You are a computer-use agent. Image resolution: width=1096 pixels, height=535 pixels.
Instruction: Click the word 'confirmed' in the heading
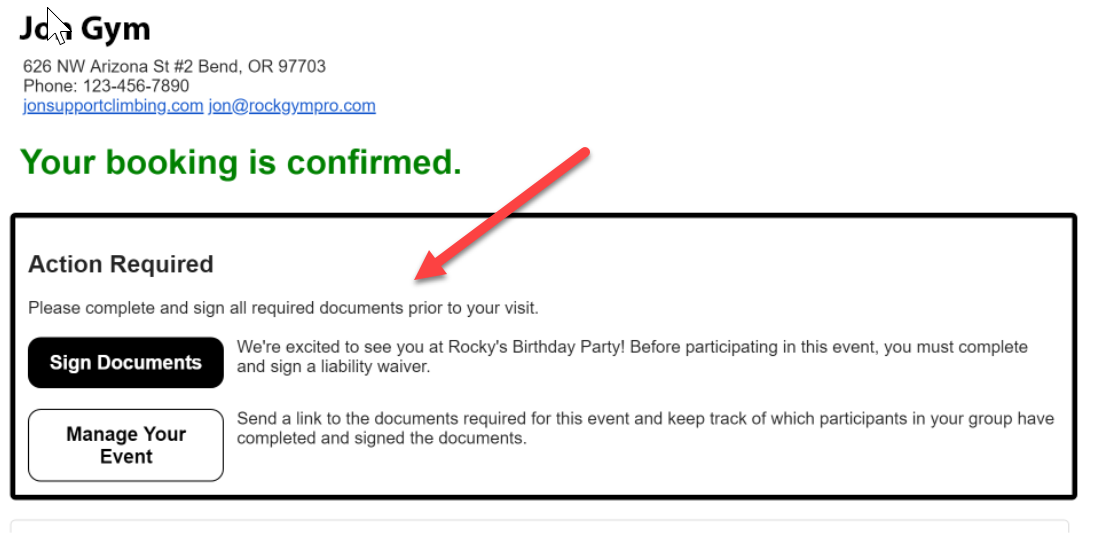click(374, 162)
